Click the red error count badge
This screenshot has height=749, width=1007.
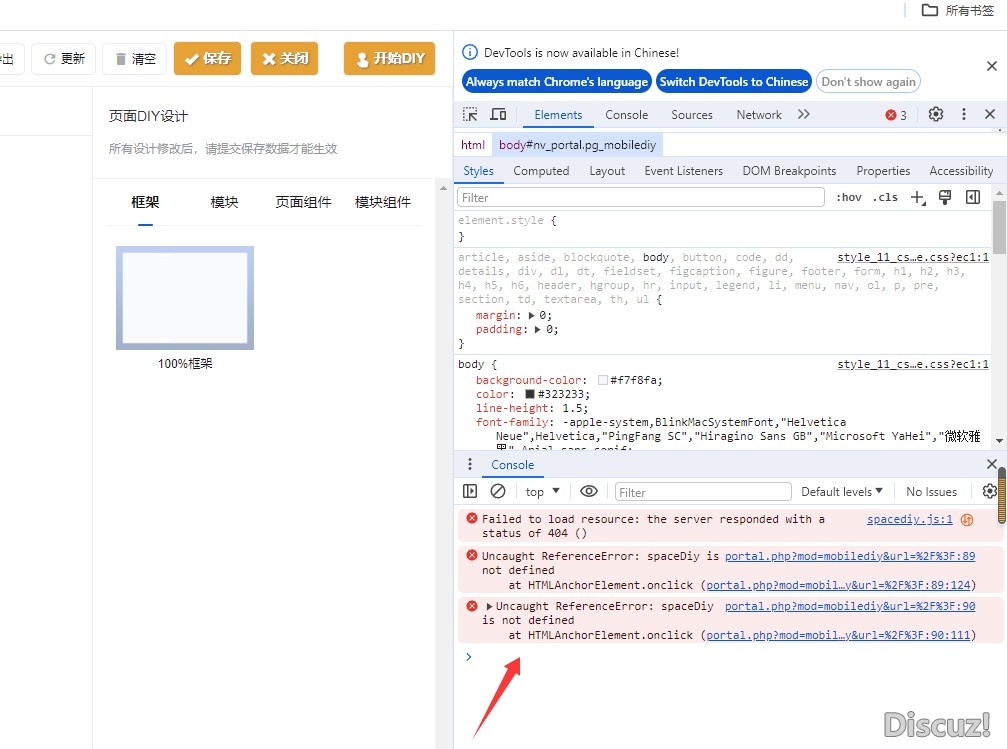[896, 115]
